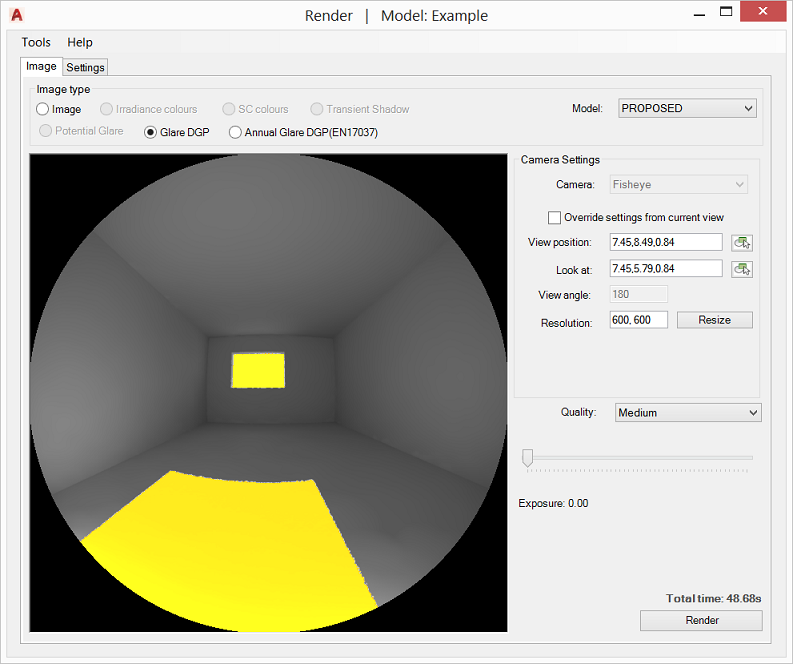Maximize the Render window

pos(728,13)
